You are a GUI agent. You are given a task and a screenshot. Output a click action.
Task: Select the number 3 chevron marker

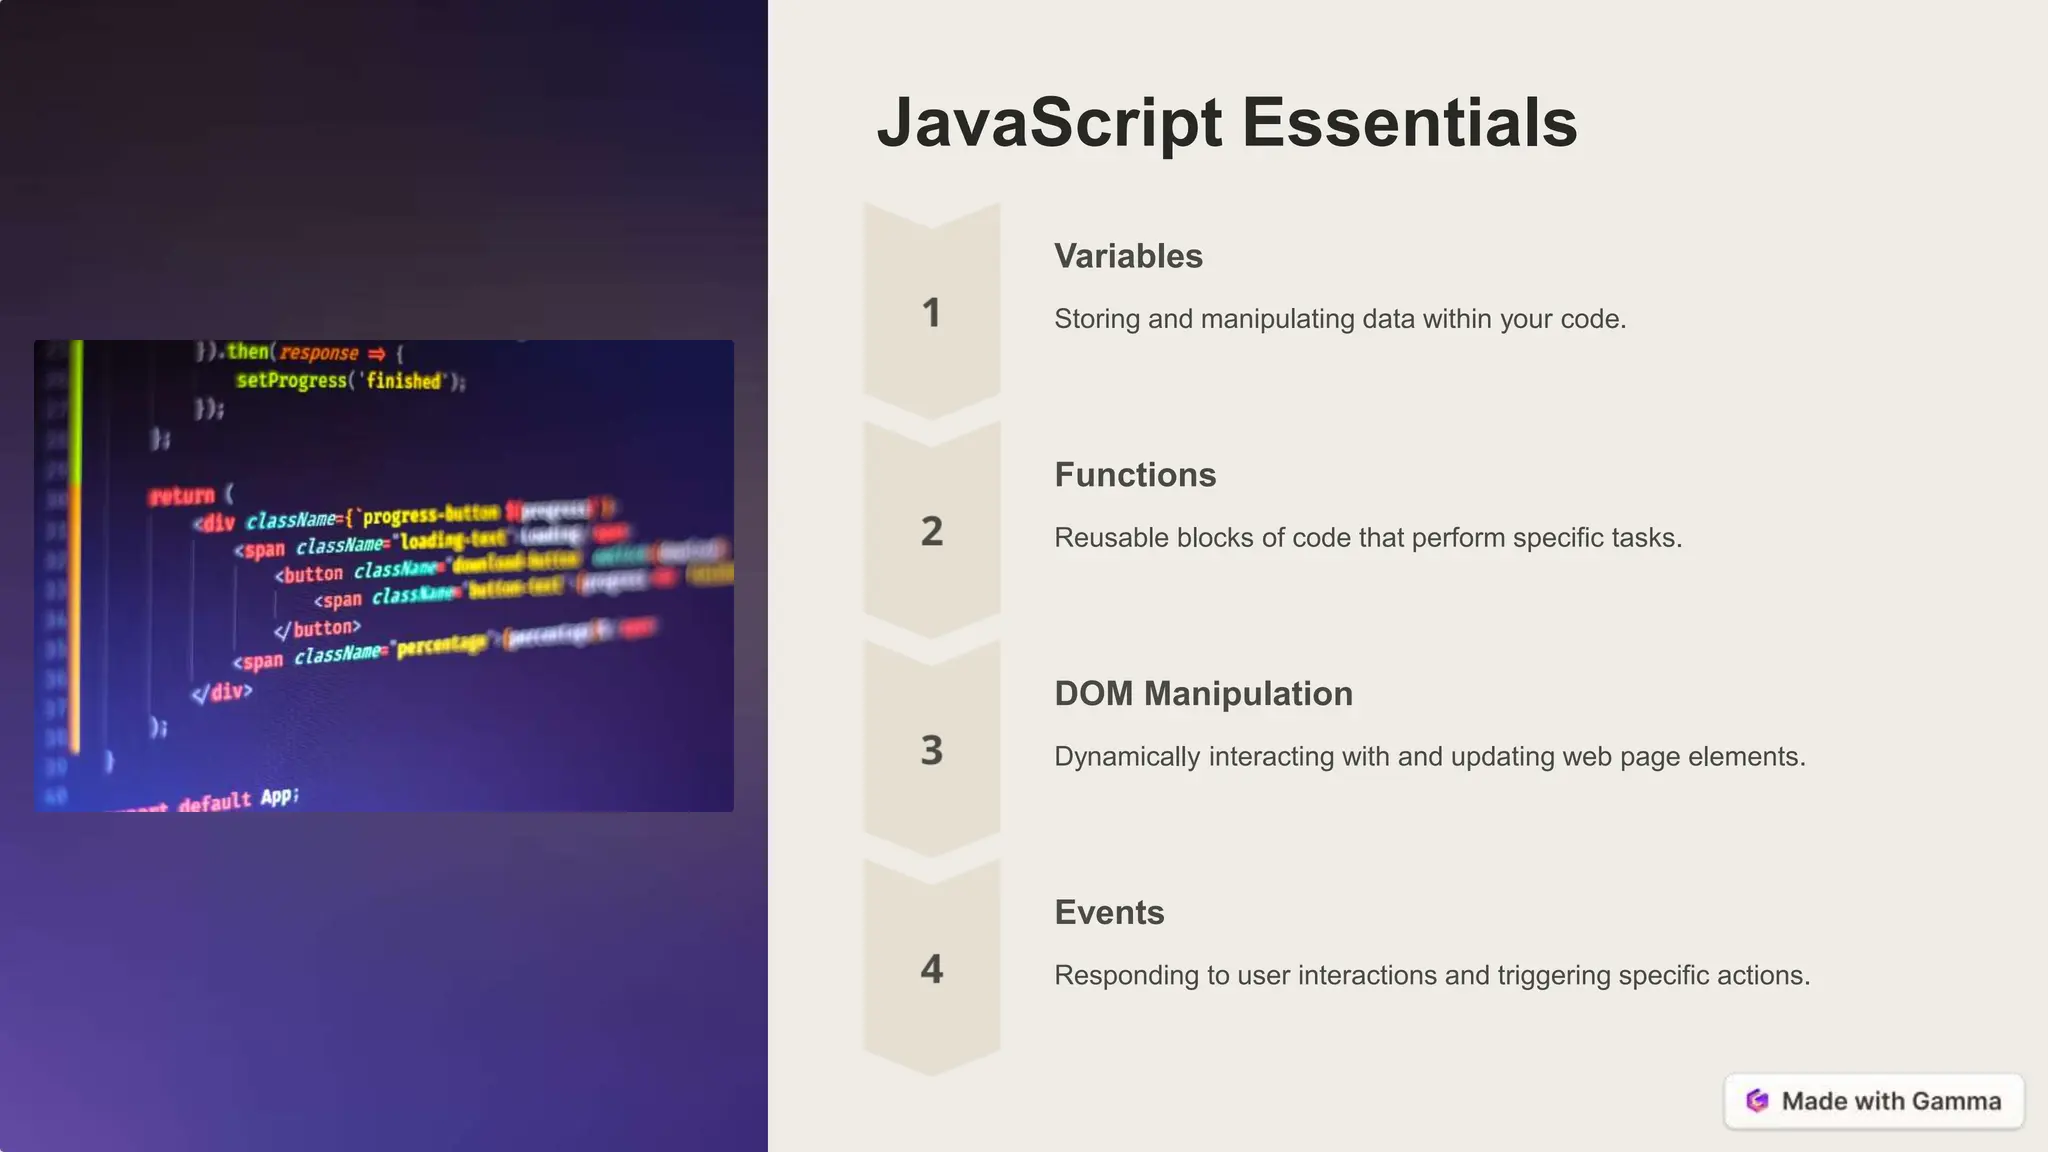tap(931, 751)
